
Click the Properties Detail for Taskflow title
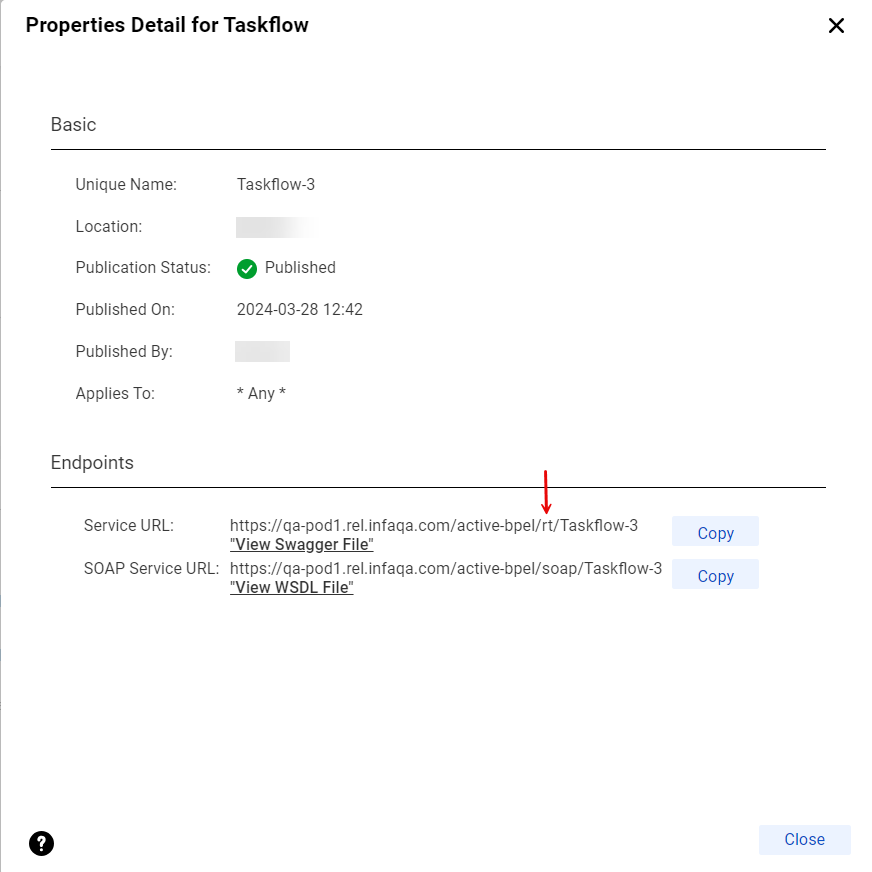point(167,25)
